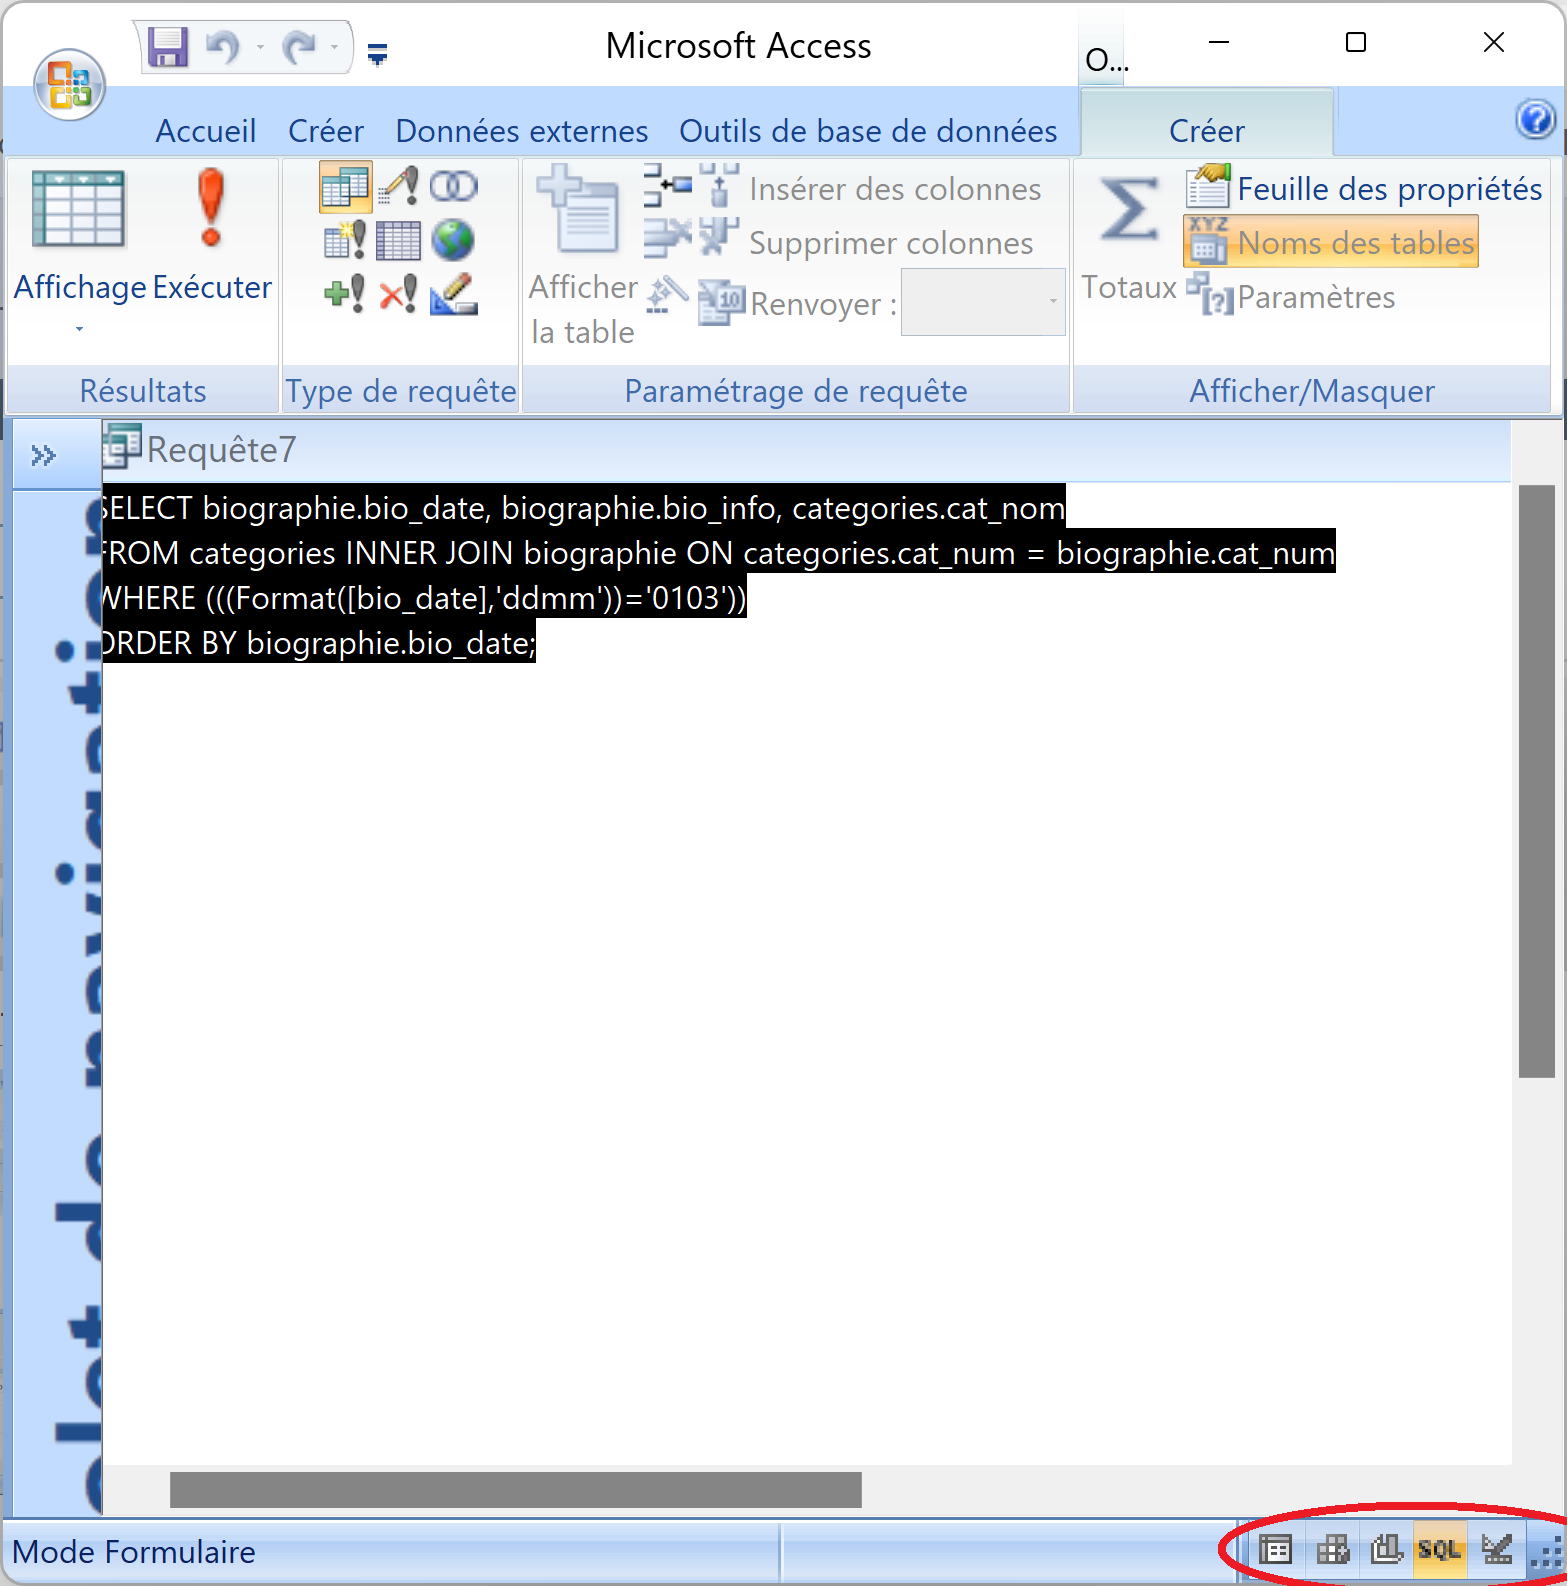1567x1586 pixels.
Task: Choose the Delete query type icon
Action: coord(398,294)
